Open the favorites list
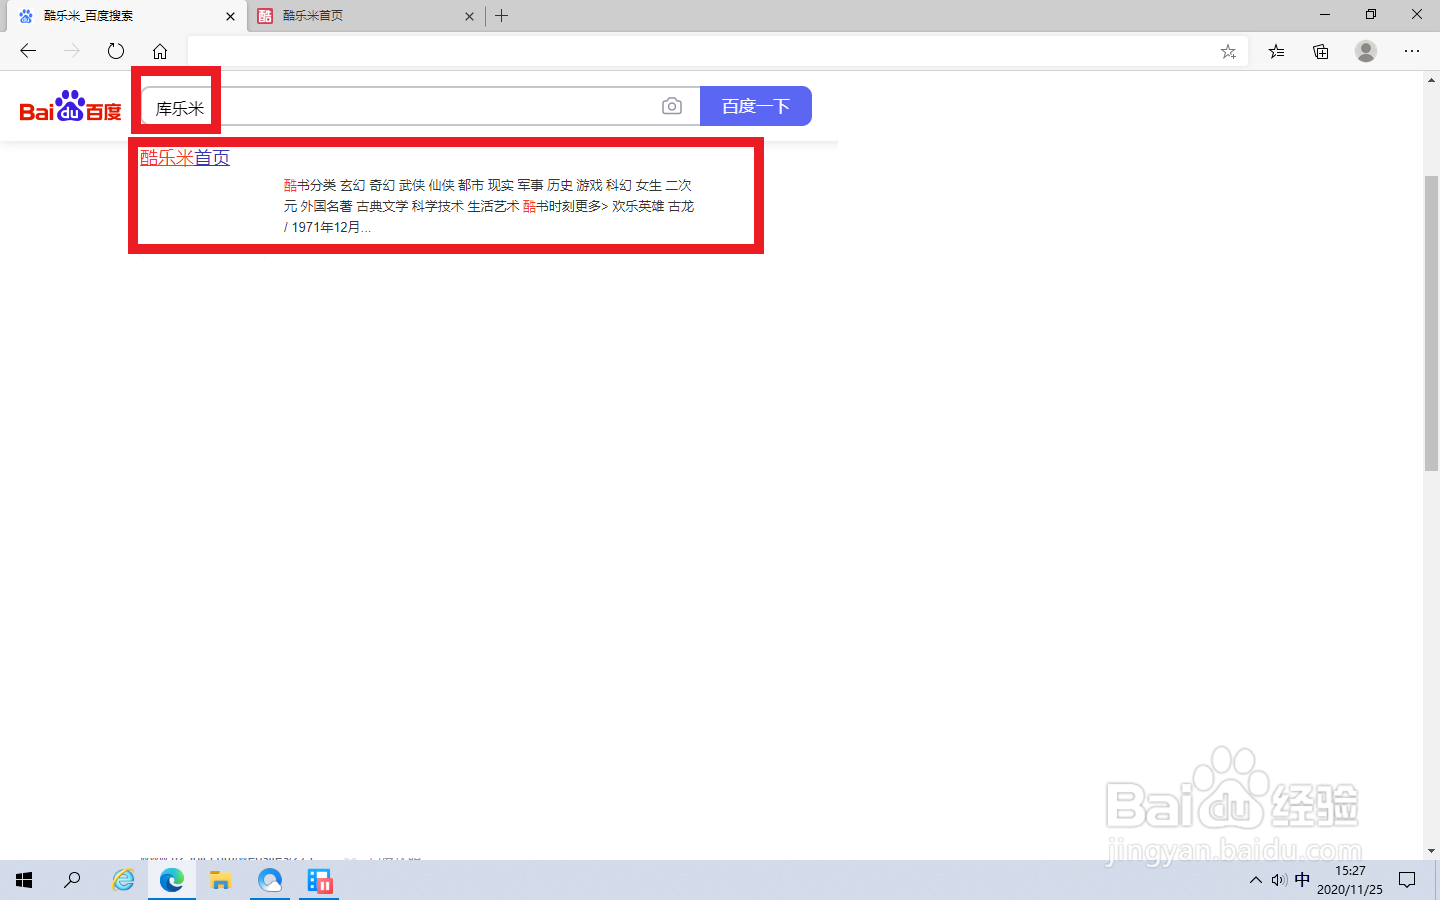This screenshot has height=900, width=1440. pos(1276,51)
